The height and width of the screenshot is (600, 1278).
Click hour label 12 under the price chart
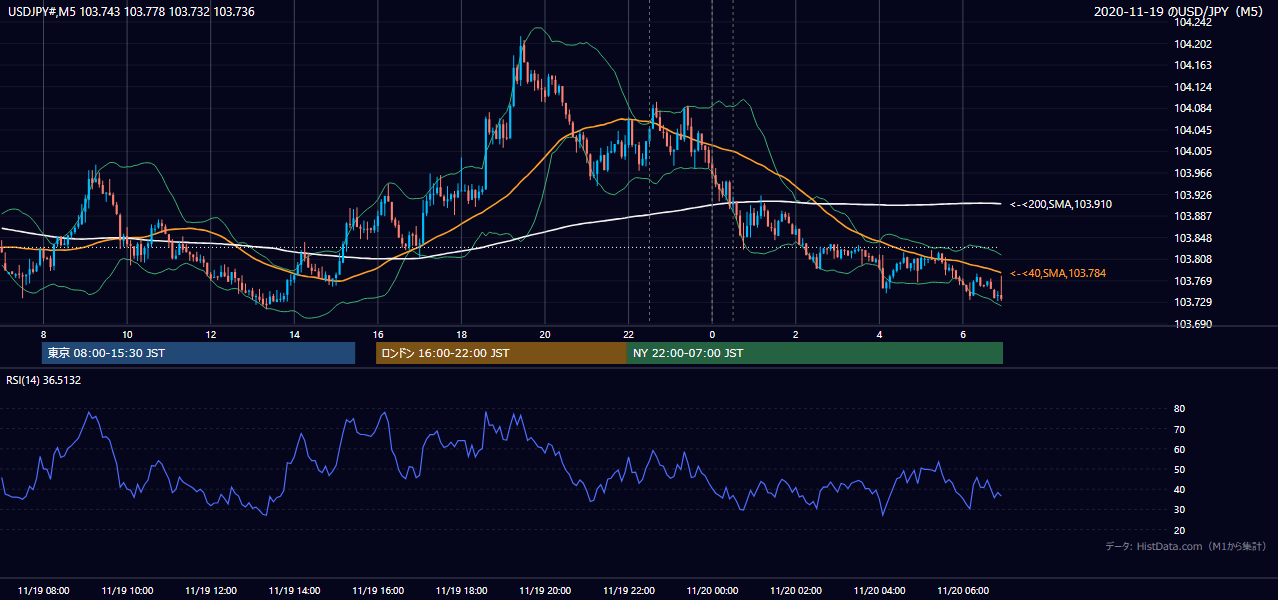tap(211, 333)
